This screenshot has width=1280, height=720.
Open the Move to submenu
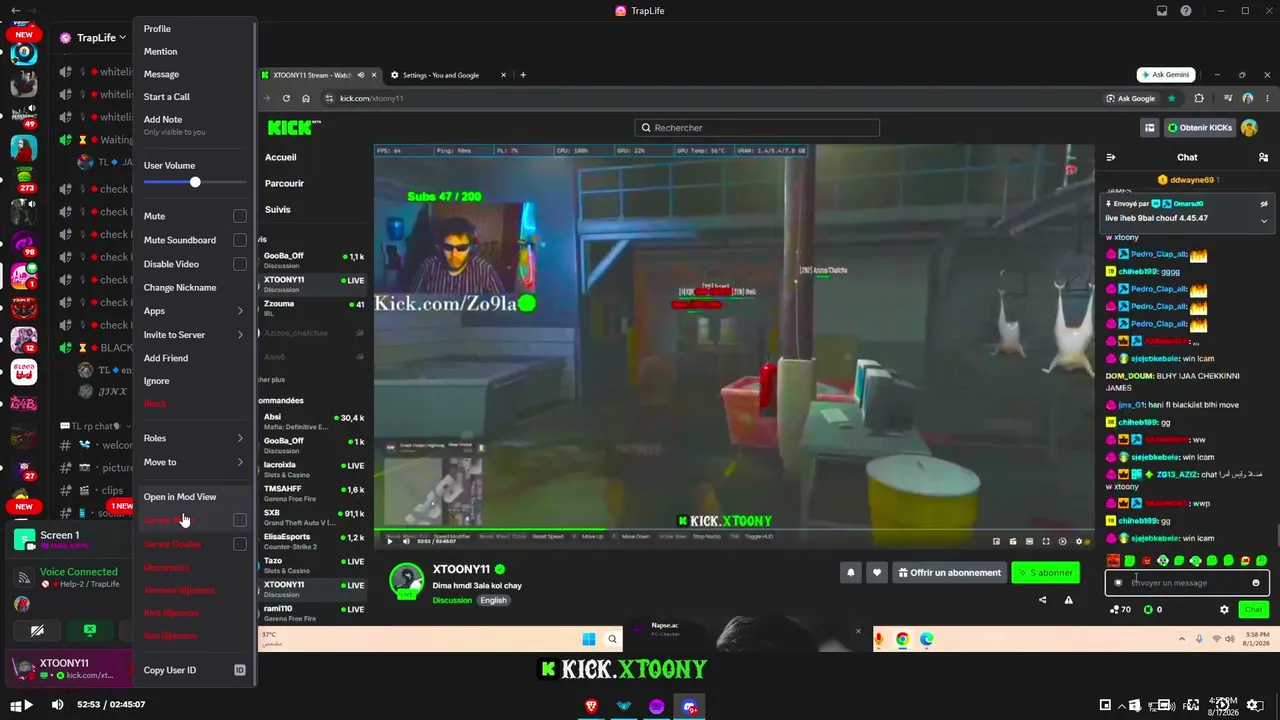pyautogui.click(x=195, y=462)
